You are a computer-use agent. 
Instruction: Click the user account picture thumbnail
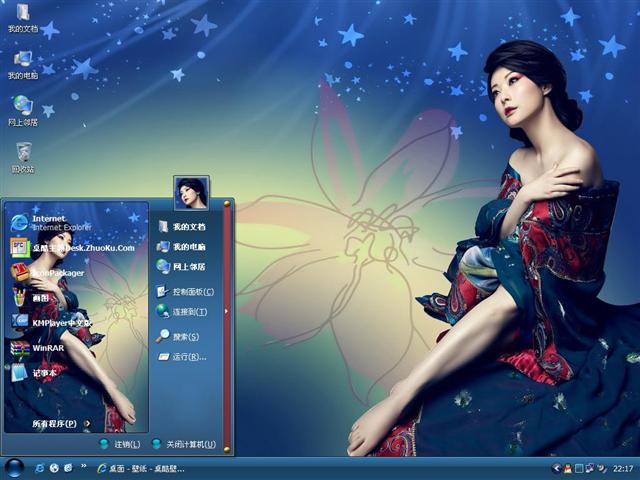point(191,193)
